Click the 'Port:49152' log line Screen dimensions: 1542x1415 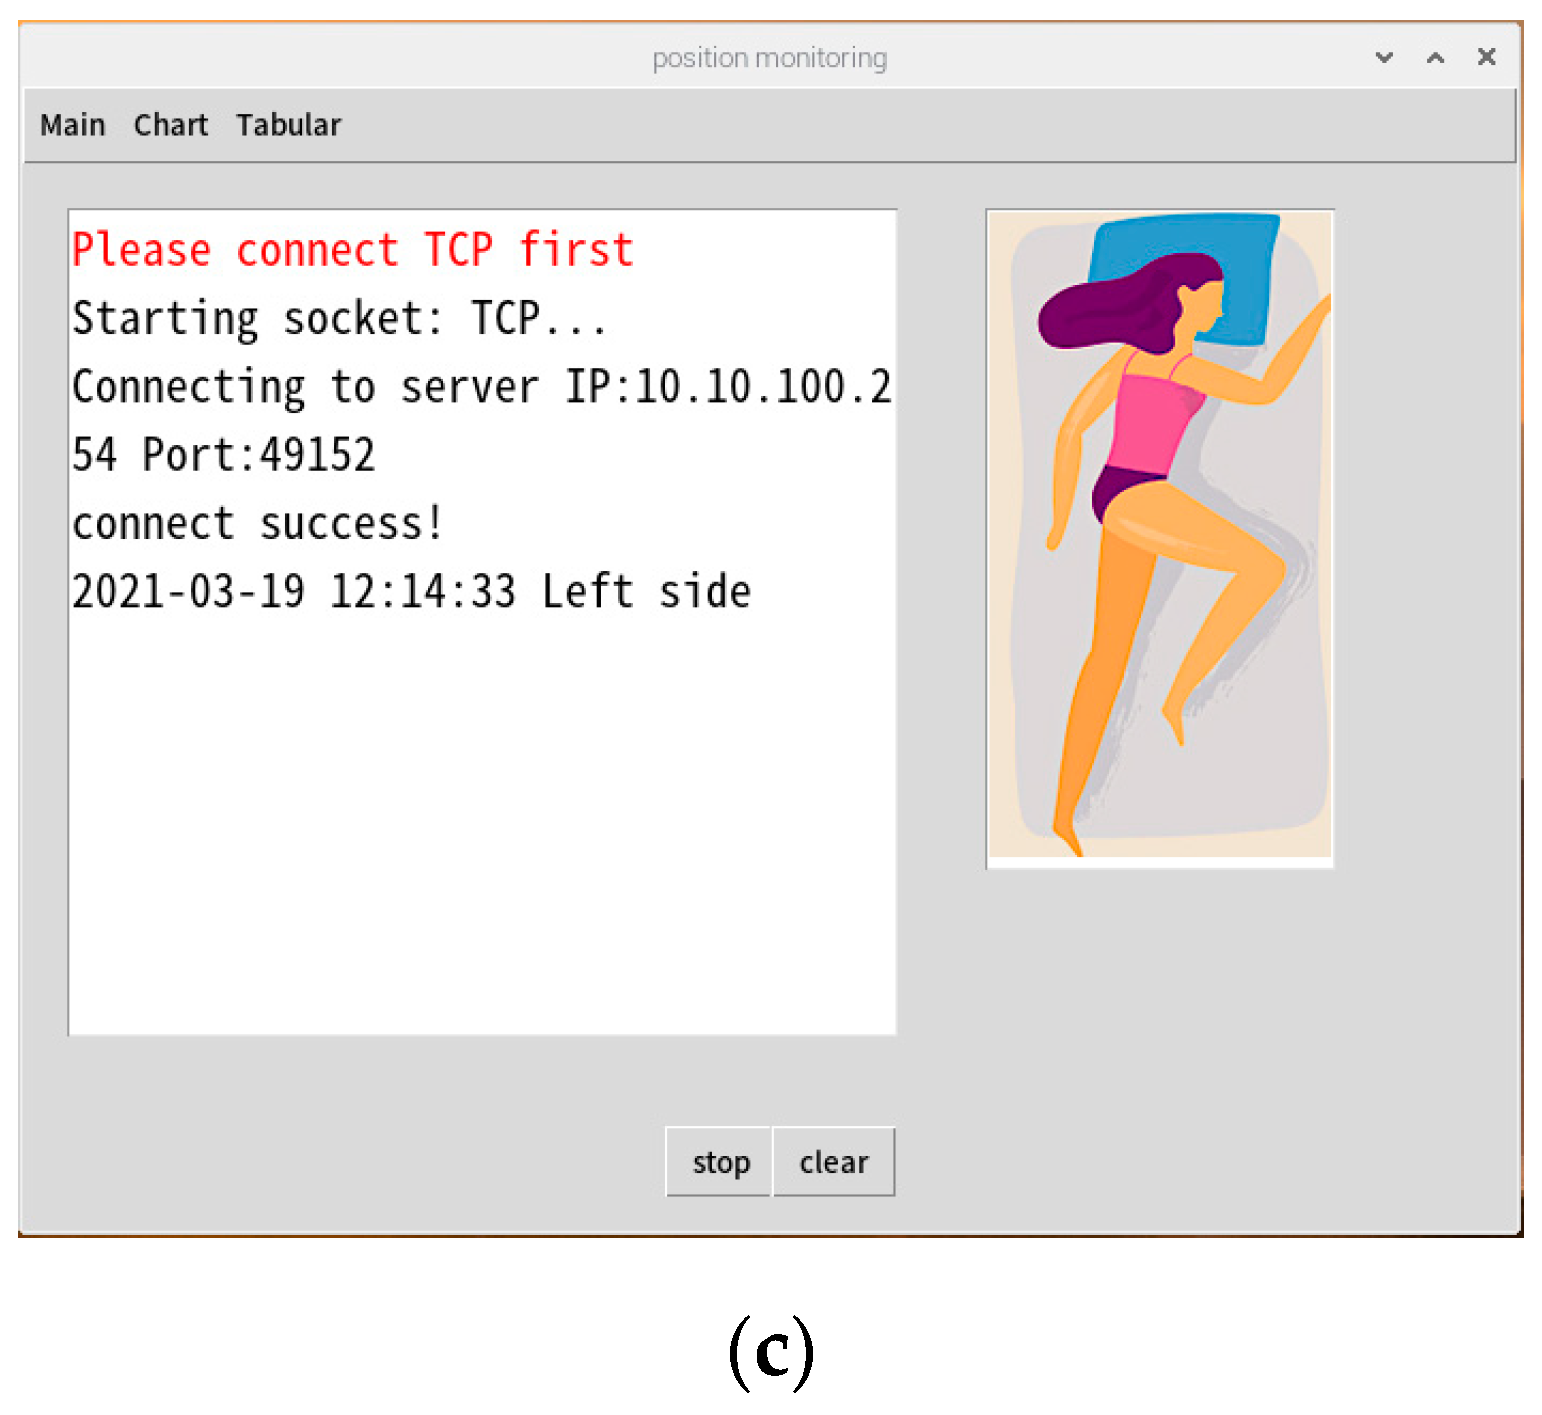click(x=258, y=455)
